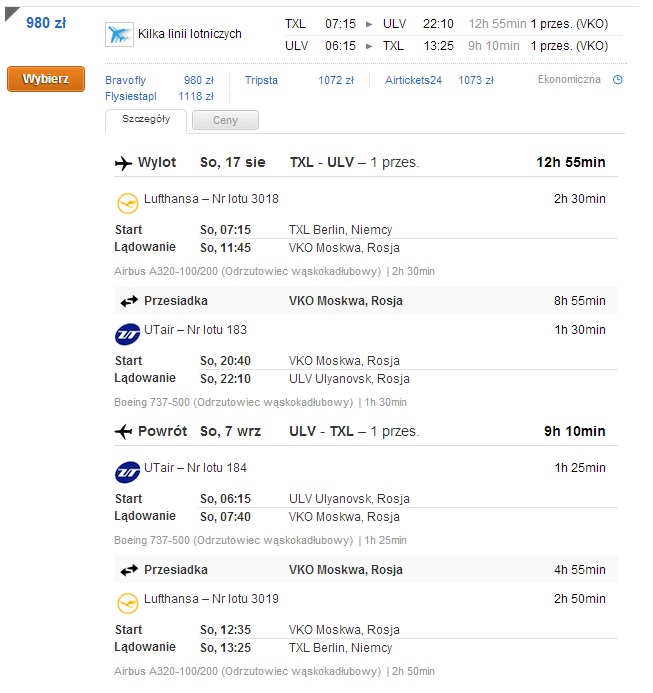Click Lufthansa logo for flight 3019
This screenshot has width=653, height=693.
pos(127,604)
